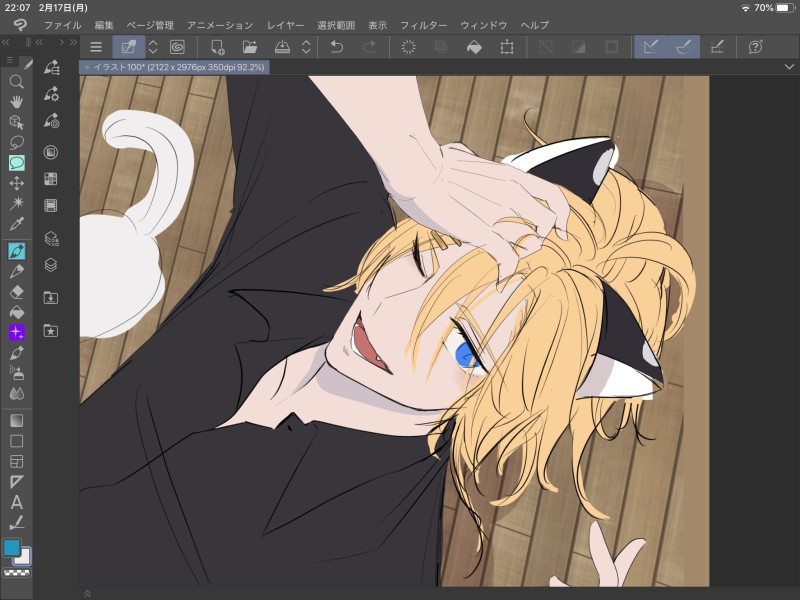Select the 3D Object operation tool
The height and width of the screenshot is (600, 800).
(16, 122)
